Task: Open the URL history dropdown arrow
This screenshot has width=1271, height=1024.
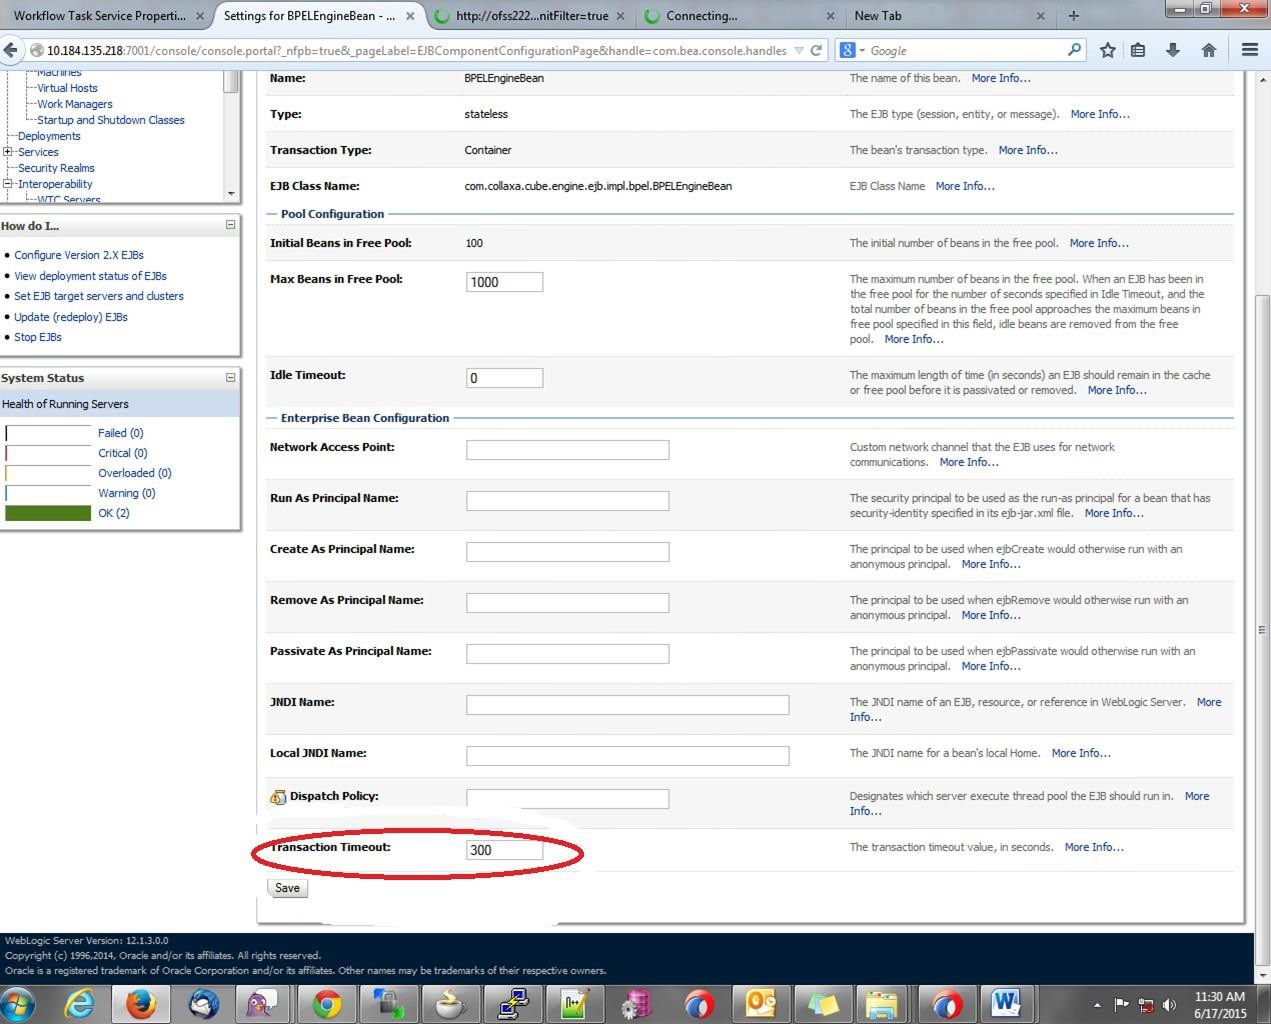Action: point(799,50)
